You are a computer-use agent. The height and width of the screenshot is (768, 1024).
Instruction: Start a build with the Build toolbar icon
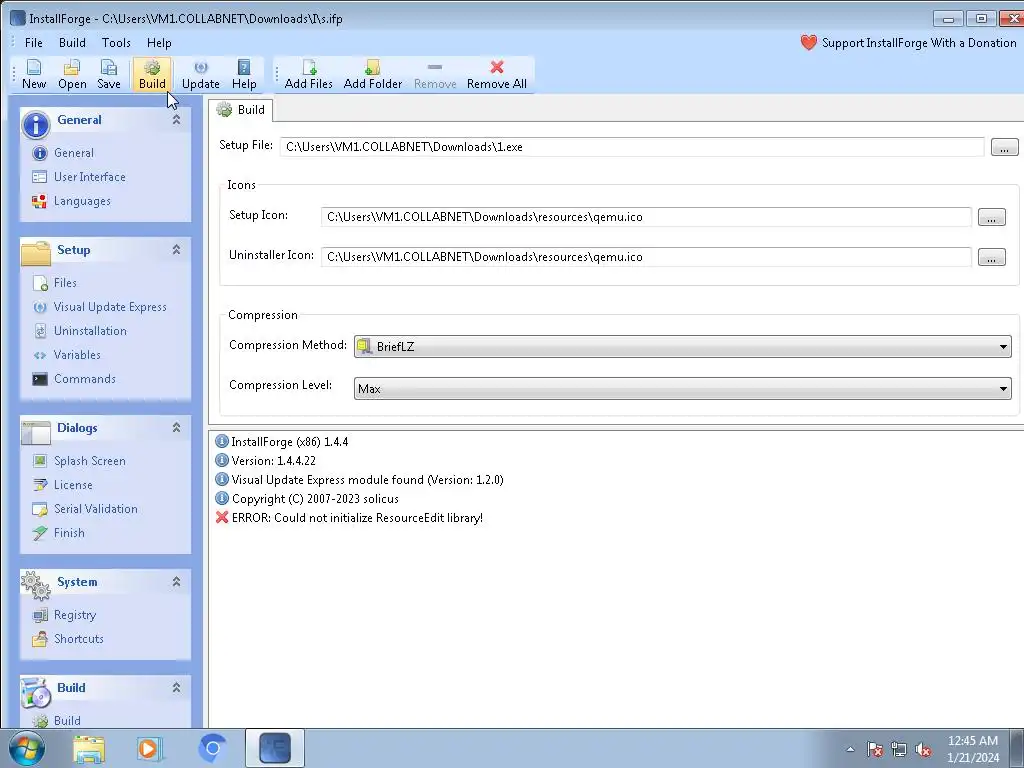coord(152,74)
